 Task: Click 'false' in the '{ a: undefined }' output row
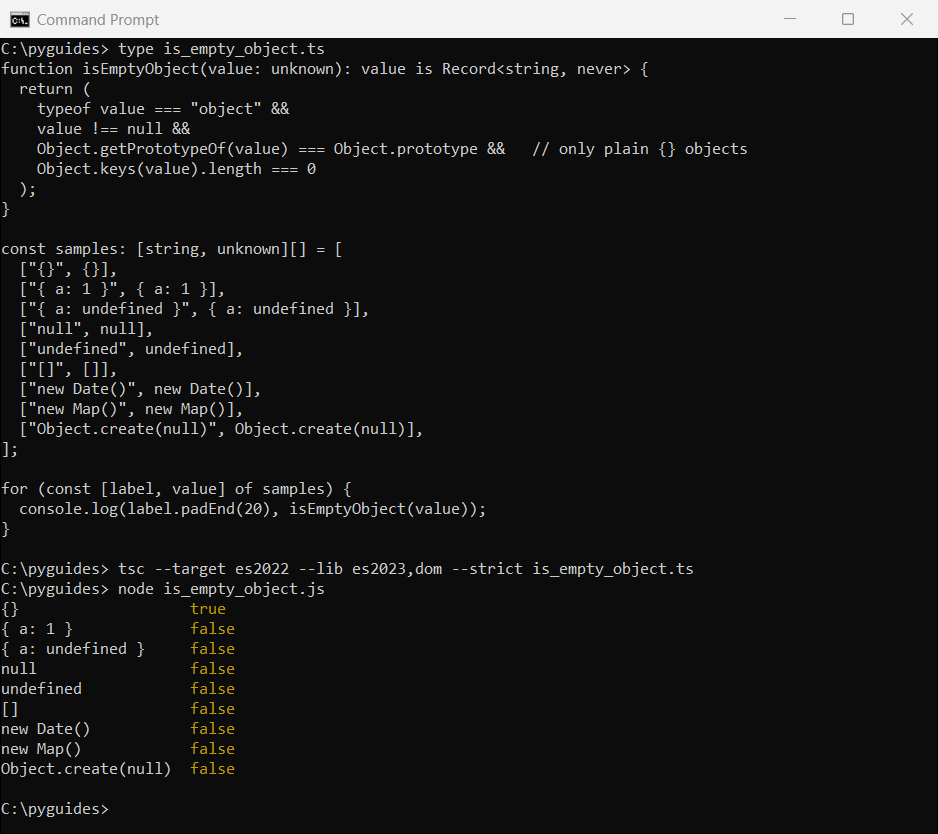click(212, 649)
